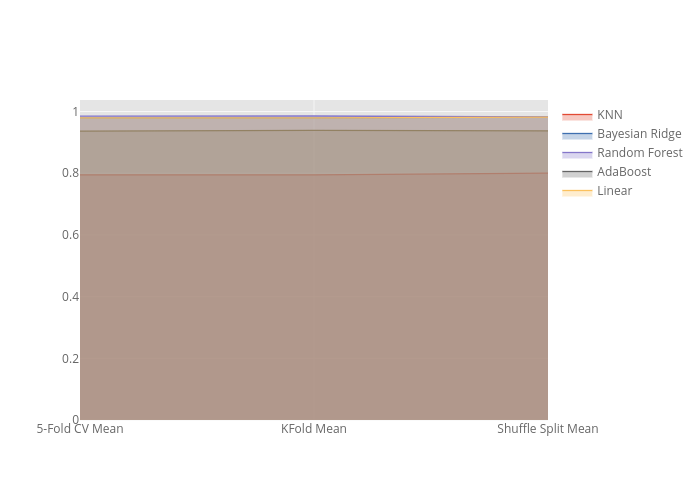Select the orange Linear legend swatch
This screenshot has width=700, height=500.
point(577,192)
